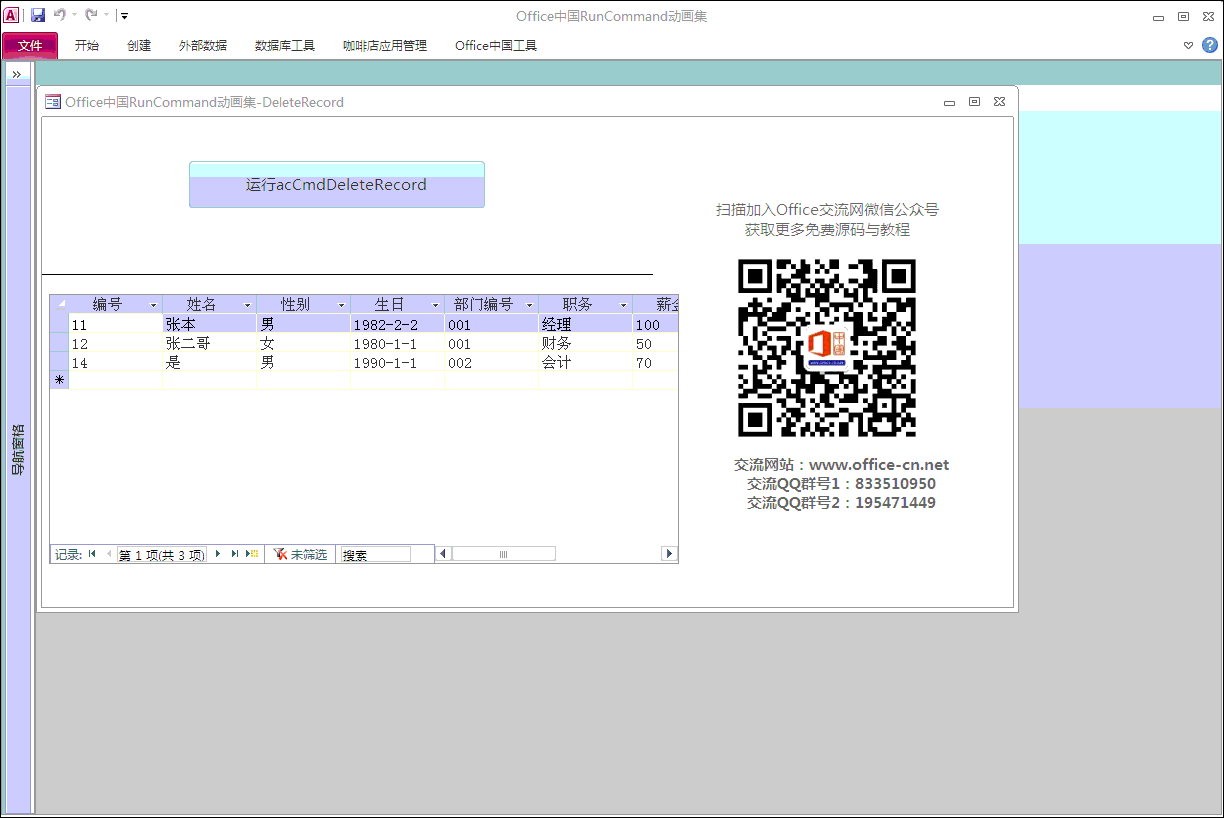Click the 未筛选 filter indicator
The height and width of the screenshot is (818, 1224).
[300, 554]
